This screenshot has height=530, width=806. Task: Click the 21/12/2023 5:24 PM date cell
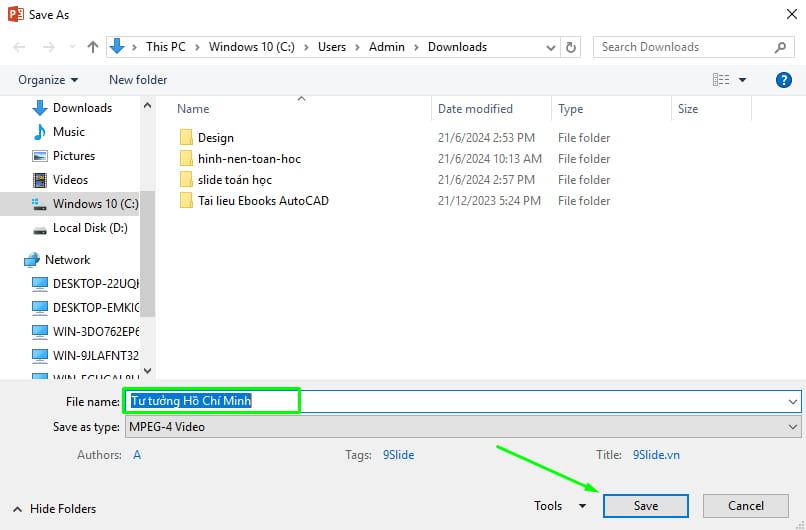[489, 200]
